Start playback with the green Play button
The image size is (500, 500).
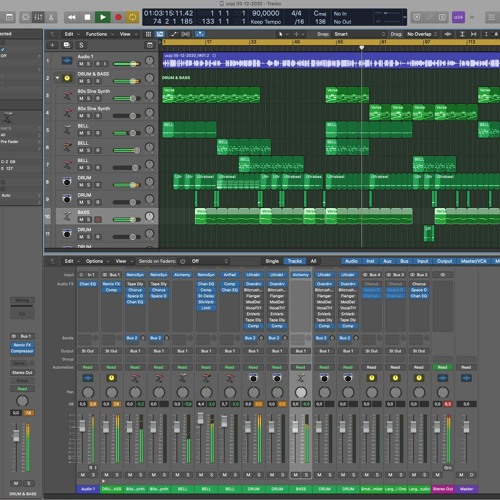coord(103,17)
